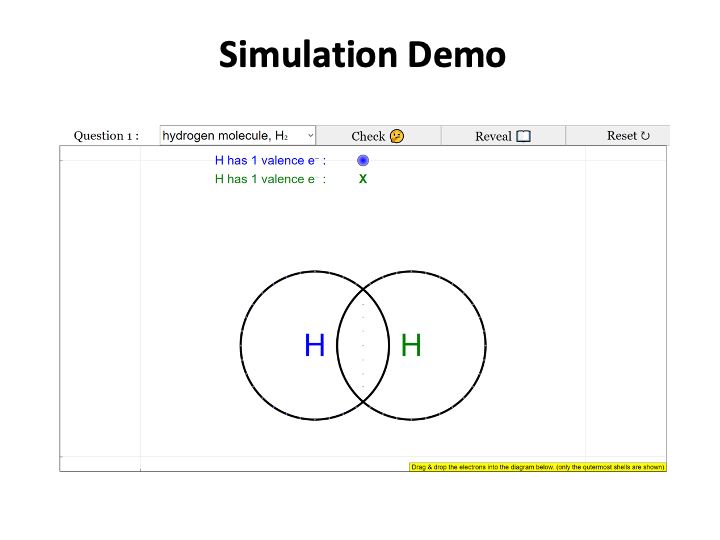Click the green H atom symbol
The image size is (720, 540).
pos(411,345)
